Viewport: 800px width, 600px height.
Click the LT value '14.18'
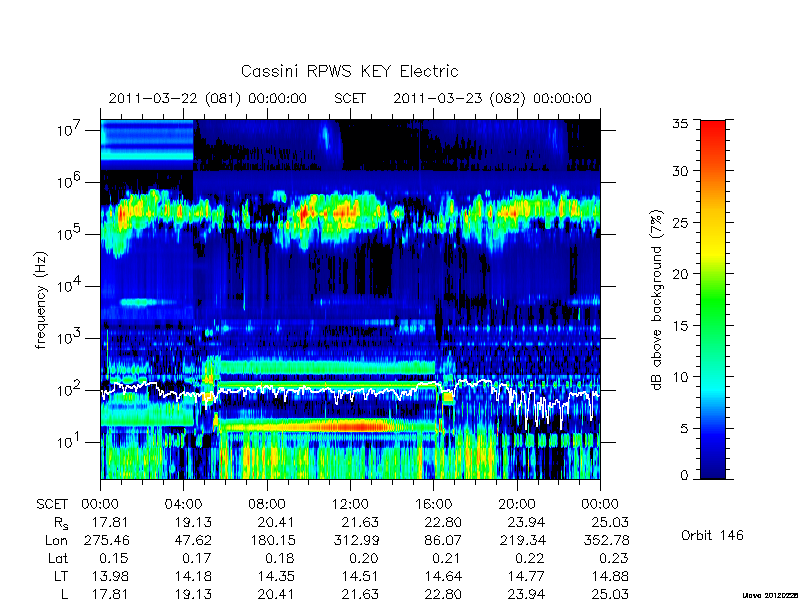(193, 576)
